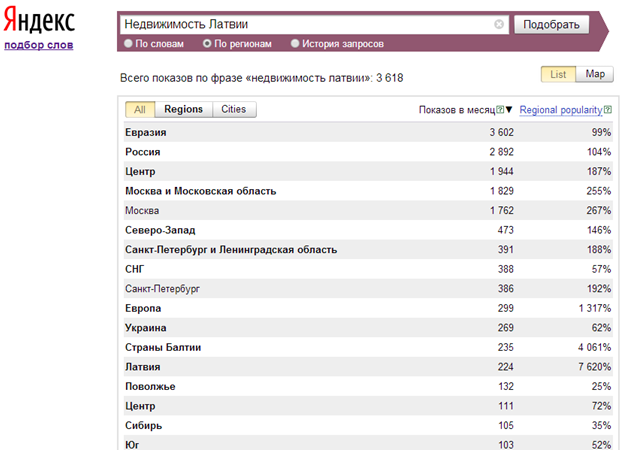Select the Центр row with 111

click(x=368, y=406)
